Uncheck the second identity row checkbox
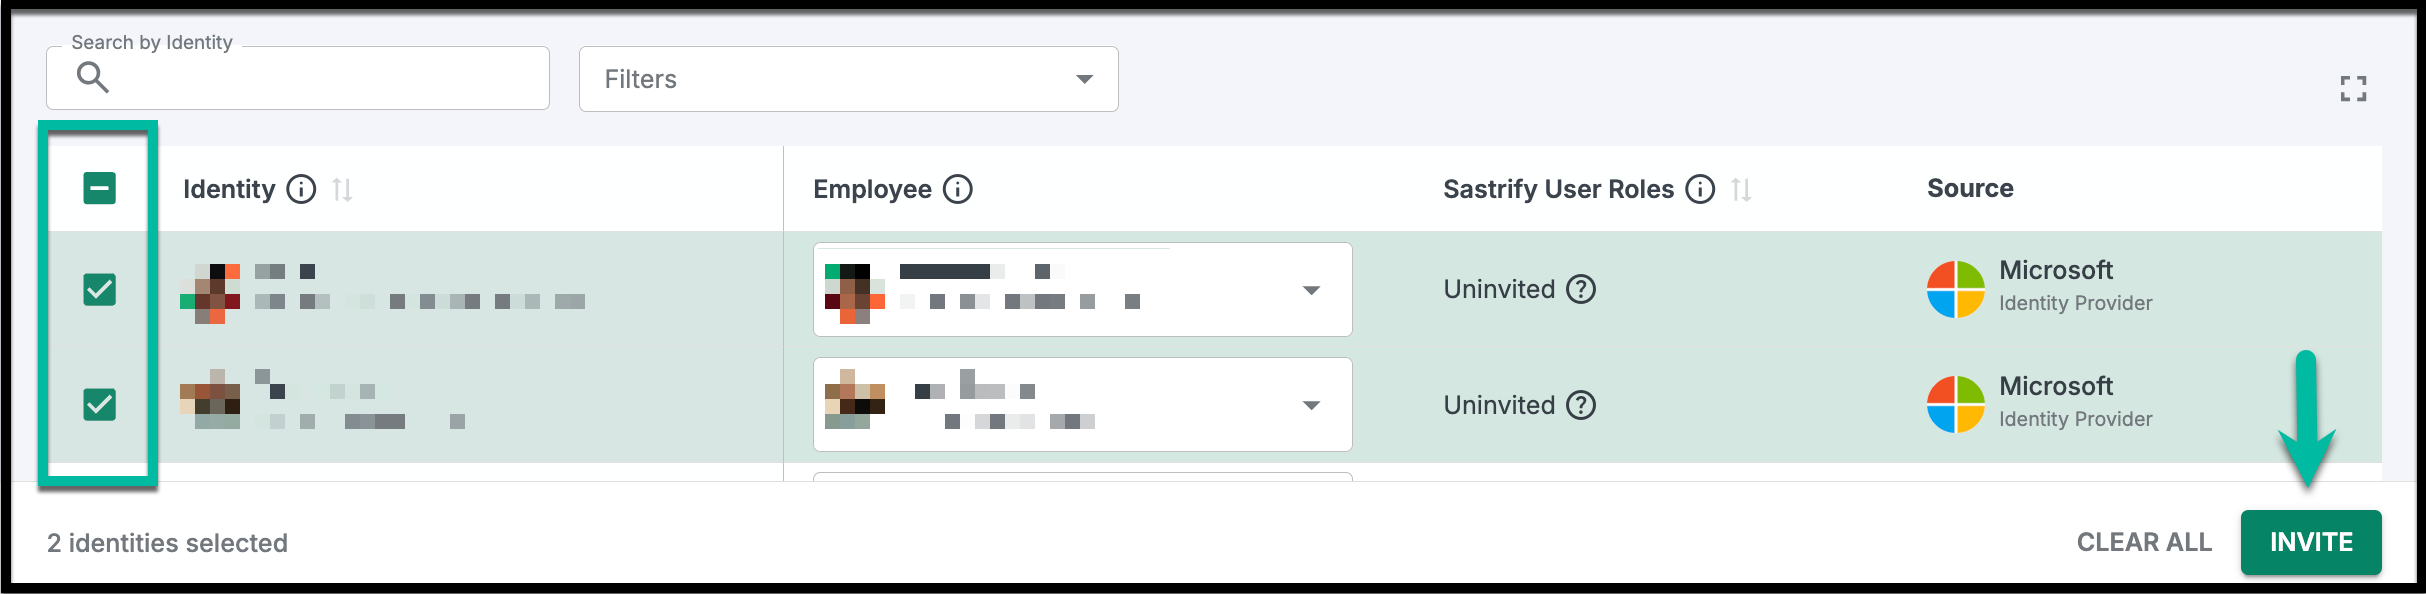Image resolution: width=2426 pixels, height=594 pixels. (x=99, y=405)
